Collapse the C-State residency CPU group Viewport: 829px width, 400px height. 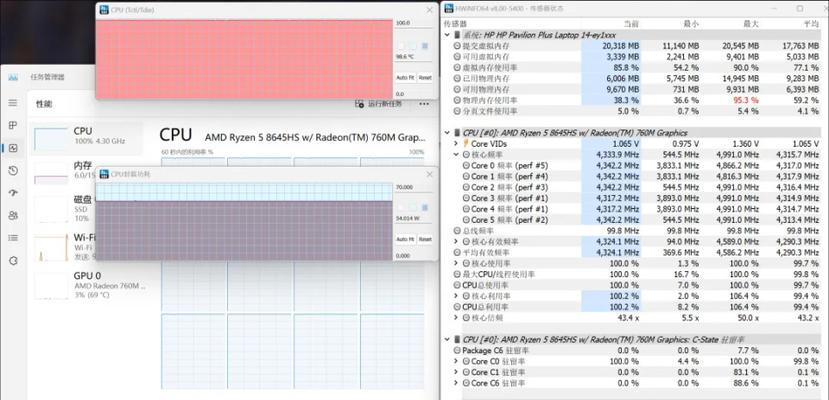[448, 339]
